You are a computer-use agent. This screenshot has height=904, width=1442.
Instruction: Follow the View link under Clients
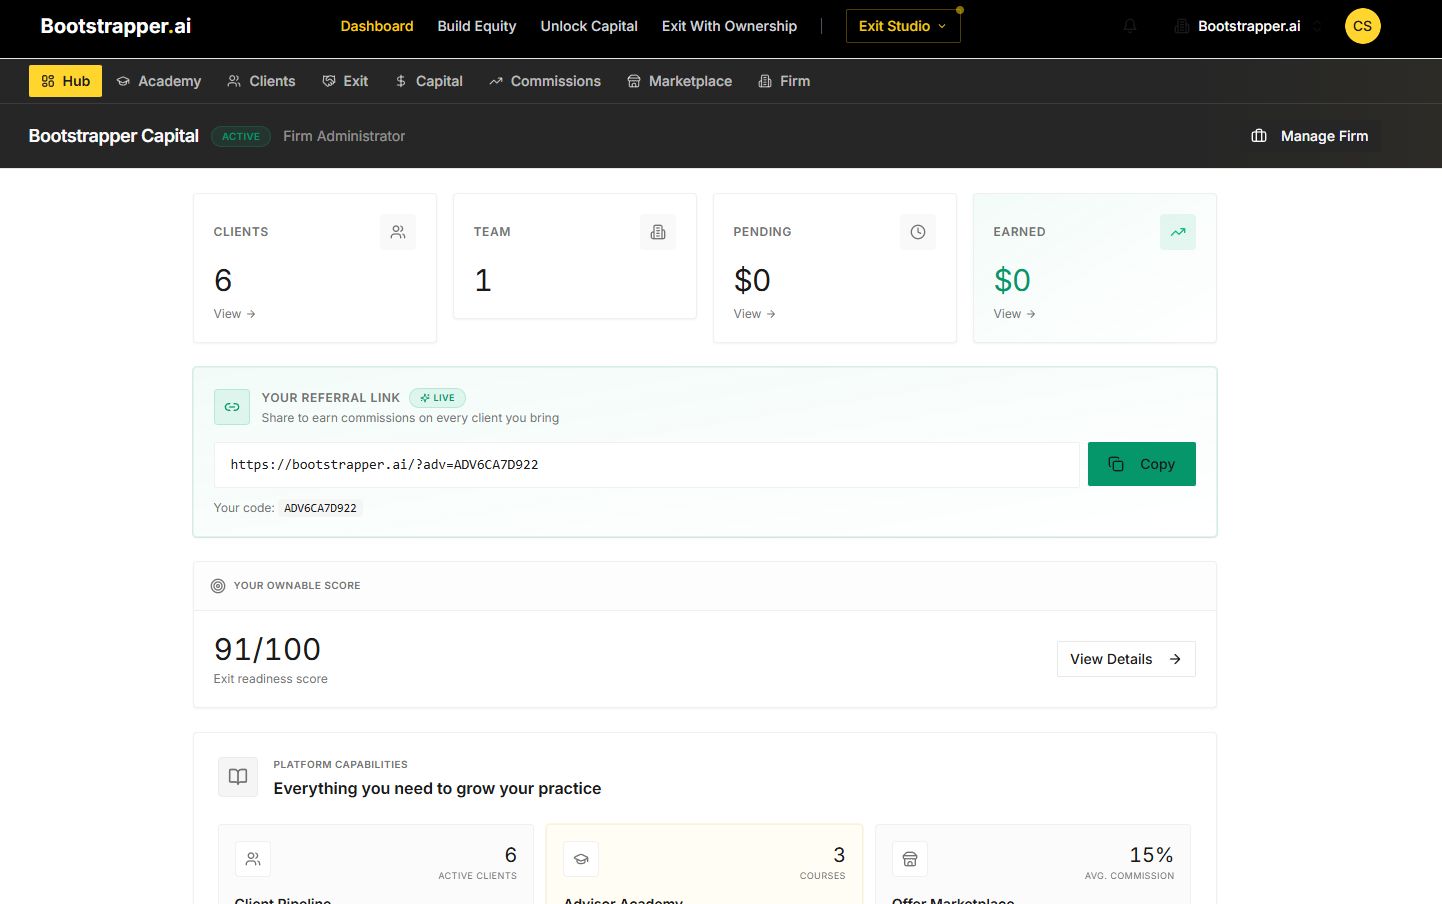point(235,314)
